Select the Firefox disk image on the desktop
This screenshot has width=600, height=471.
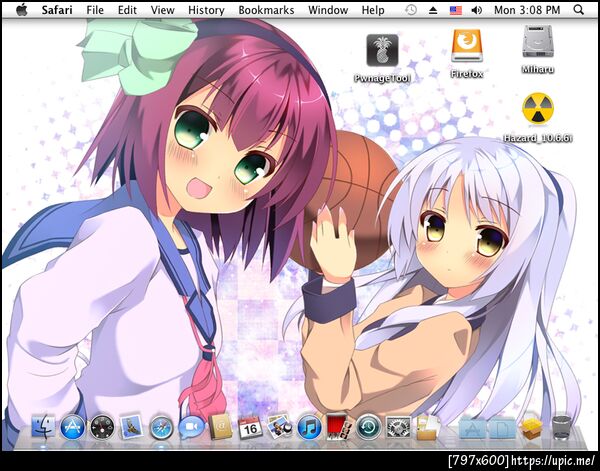click(467, 46)
